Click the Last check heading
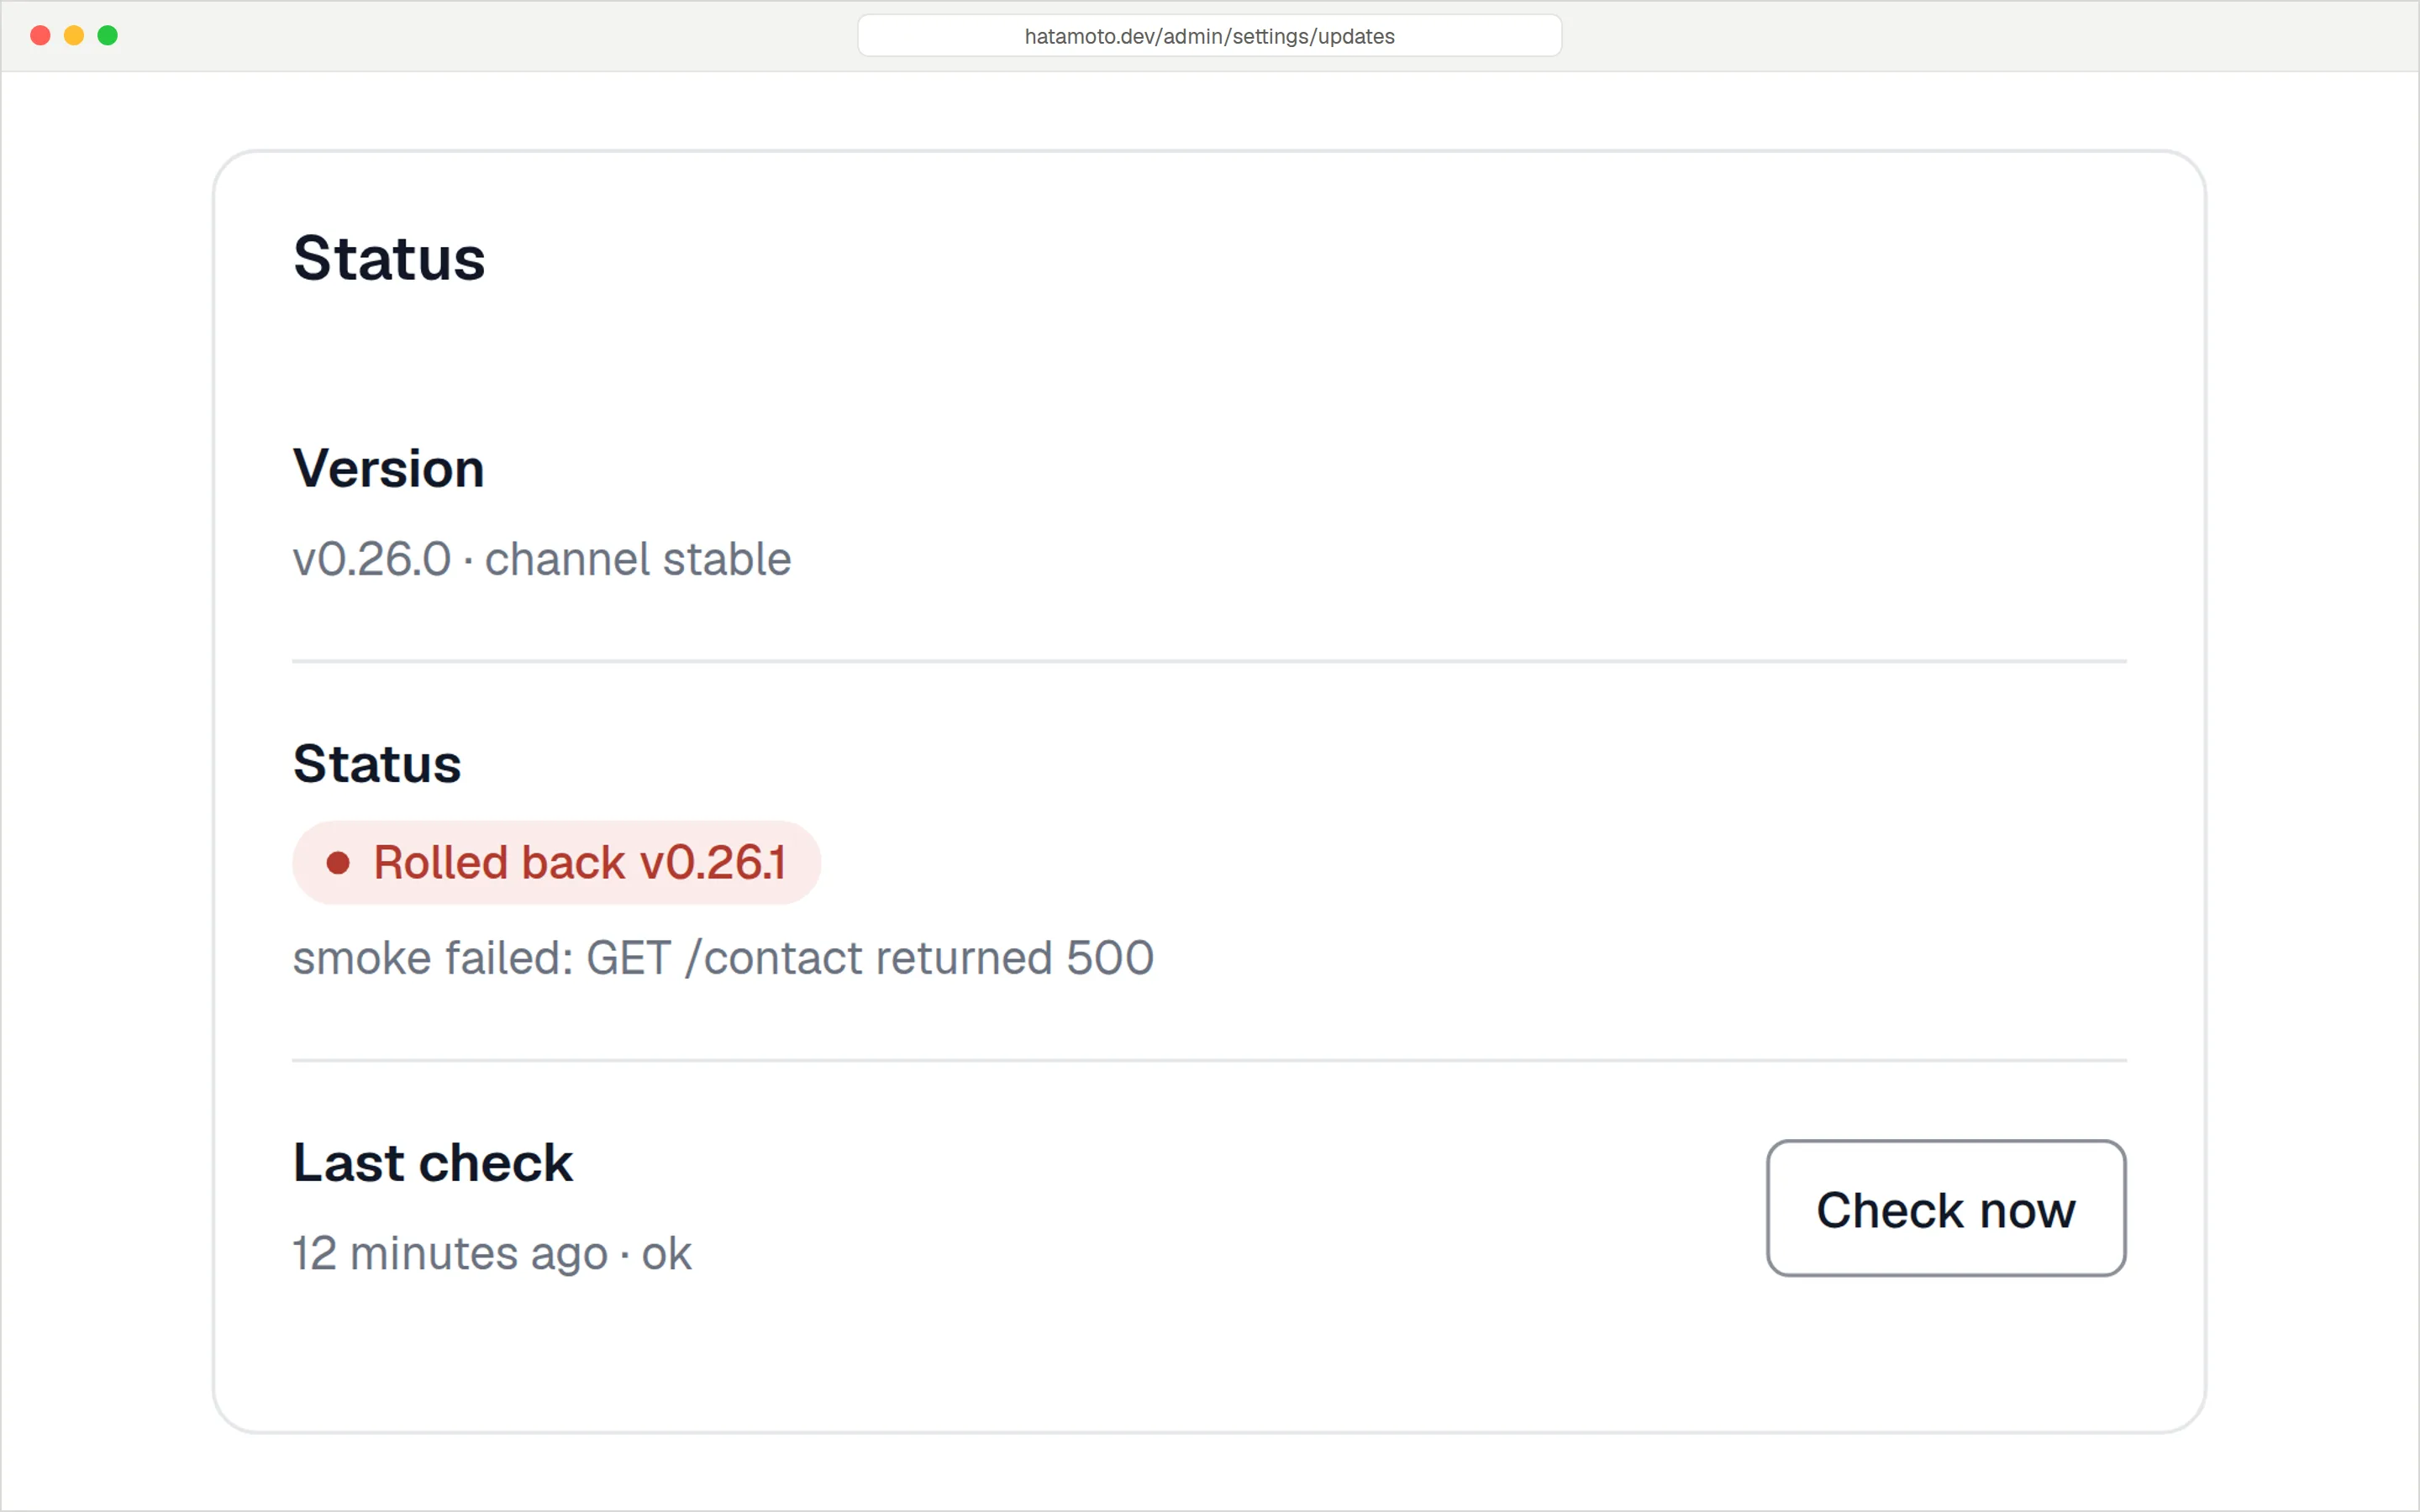Screen dimensions: 2420x1512 coord(432,1163)
